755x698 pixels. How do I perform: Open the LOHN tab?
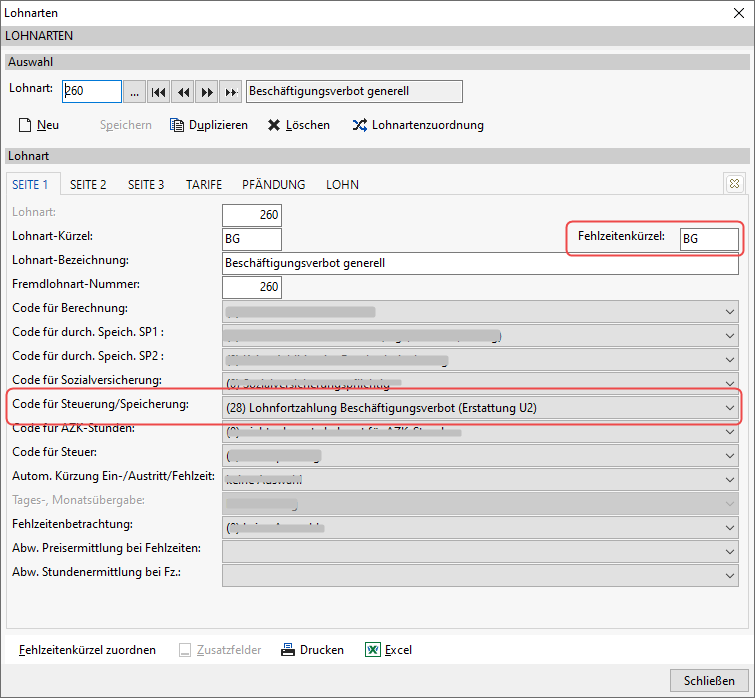click(342, 185)
